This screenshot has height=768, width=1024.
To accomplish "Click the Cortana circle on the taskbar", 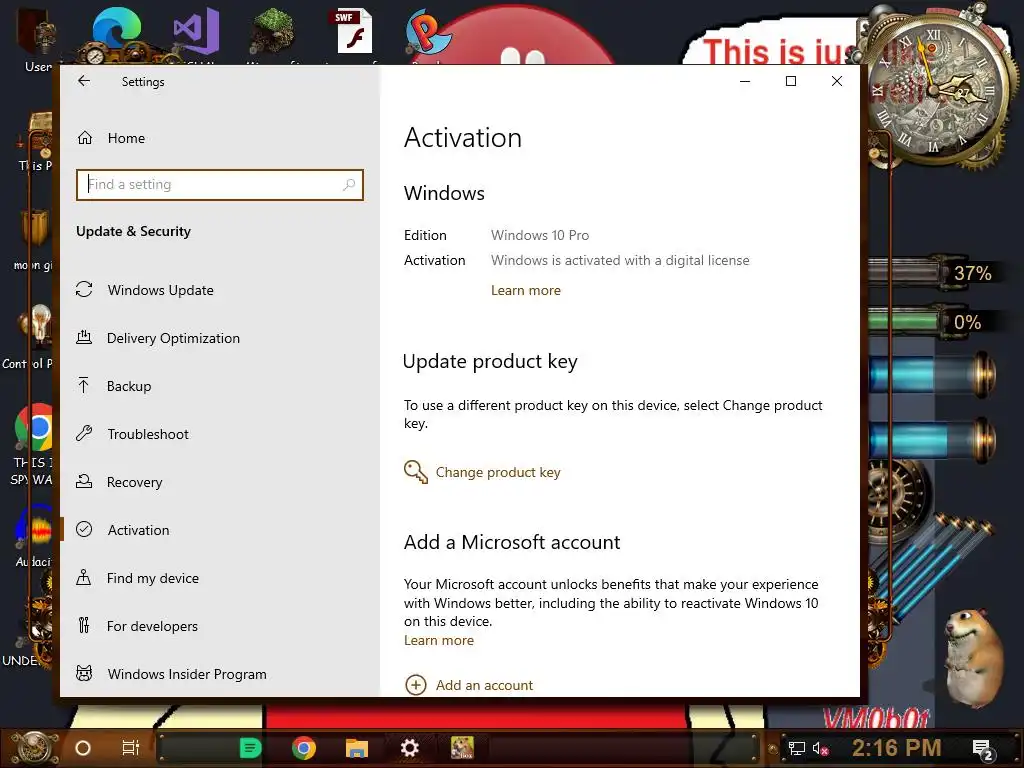I will tap(83, 748).
